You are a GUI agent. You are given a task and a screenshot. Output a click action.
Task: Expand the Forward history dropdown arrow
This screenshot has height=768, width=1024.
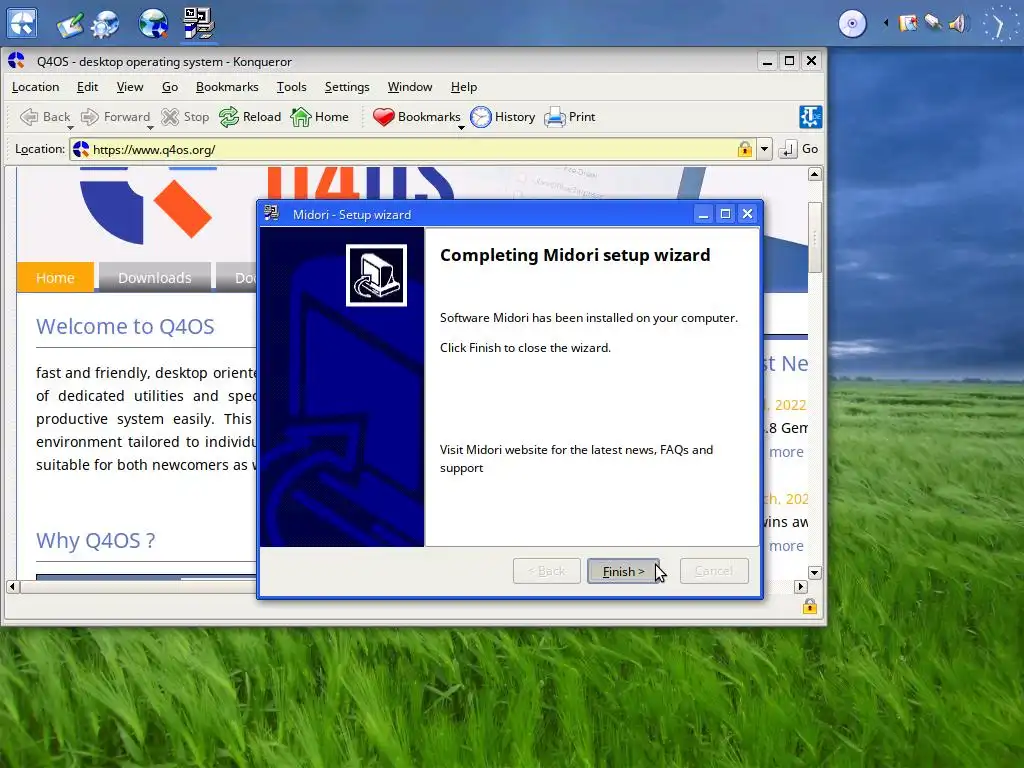point(150,127)
